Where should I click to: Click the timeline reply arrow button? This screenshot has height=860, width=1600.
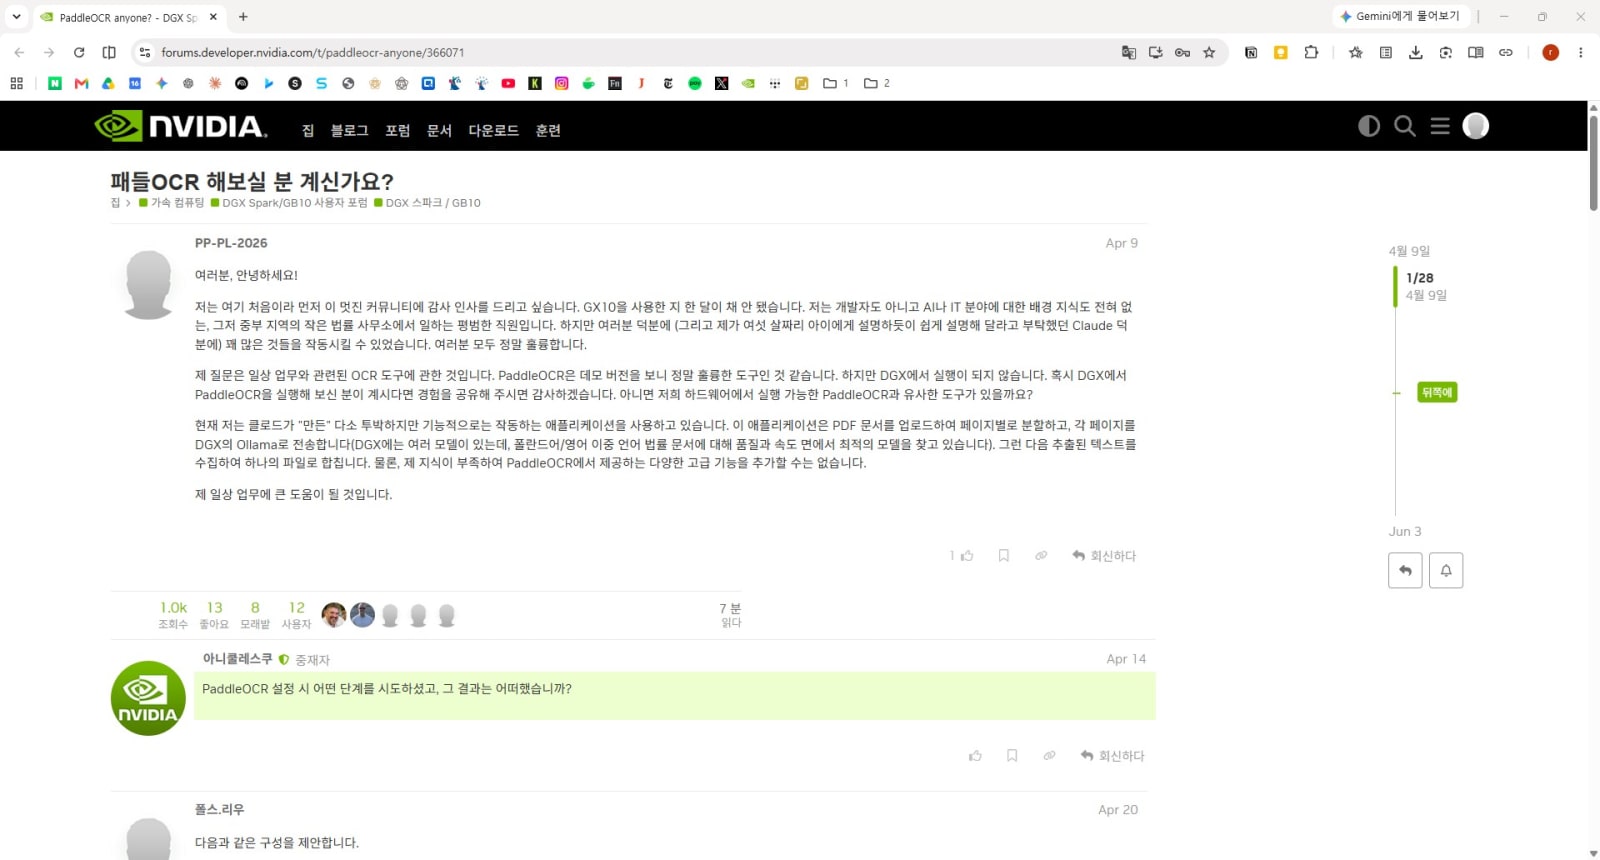tap(1405, 570)
